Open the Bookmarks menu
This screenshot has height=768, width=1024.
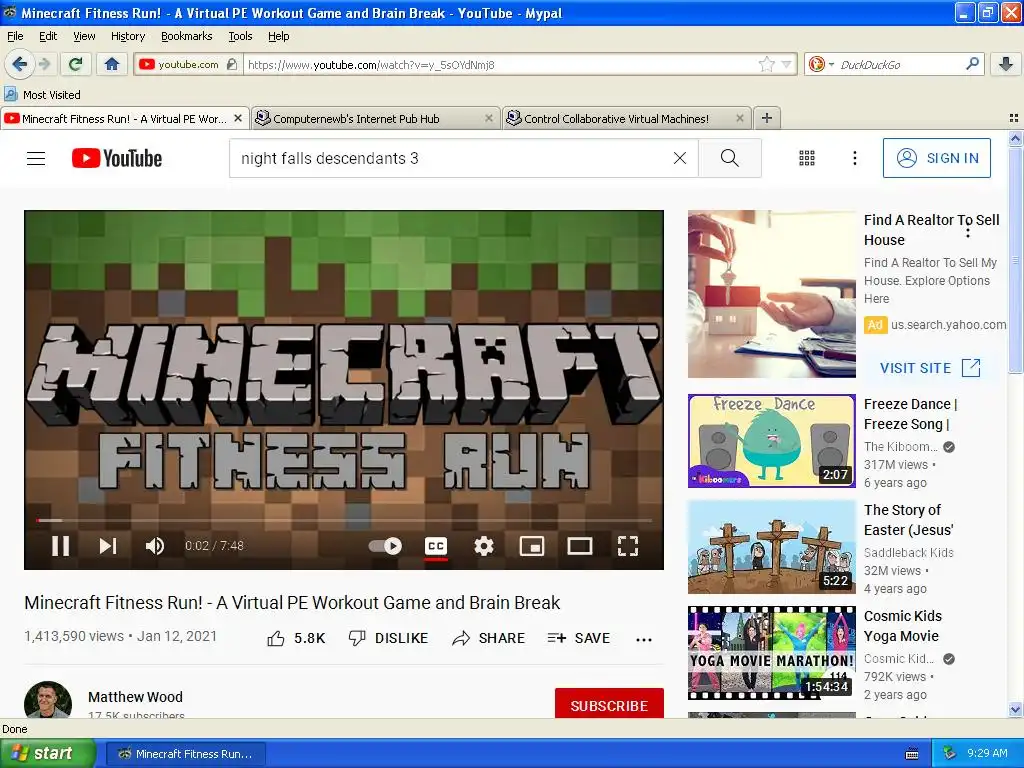click(186, 36)
